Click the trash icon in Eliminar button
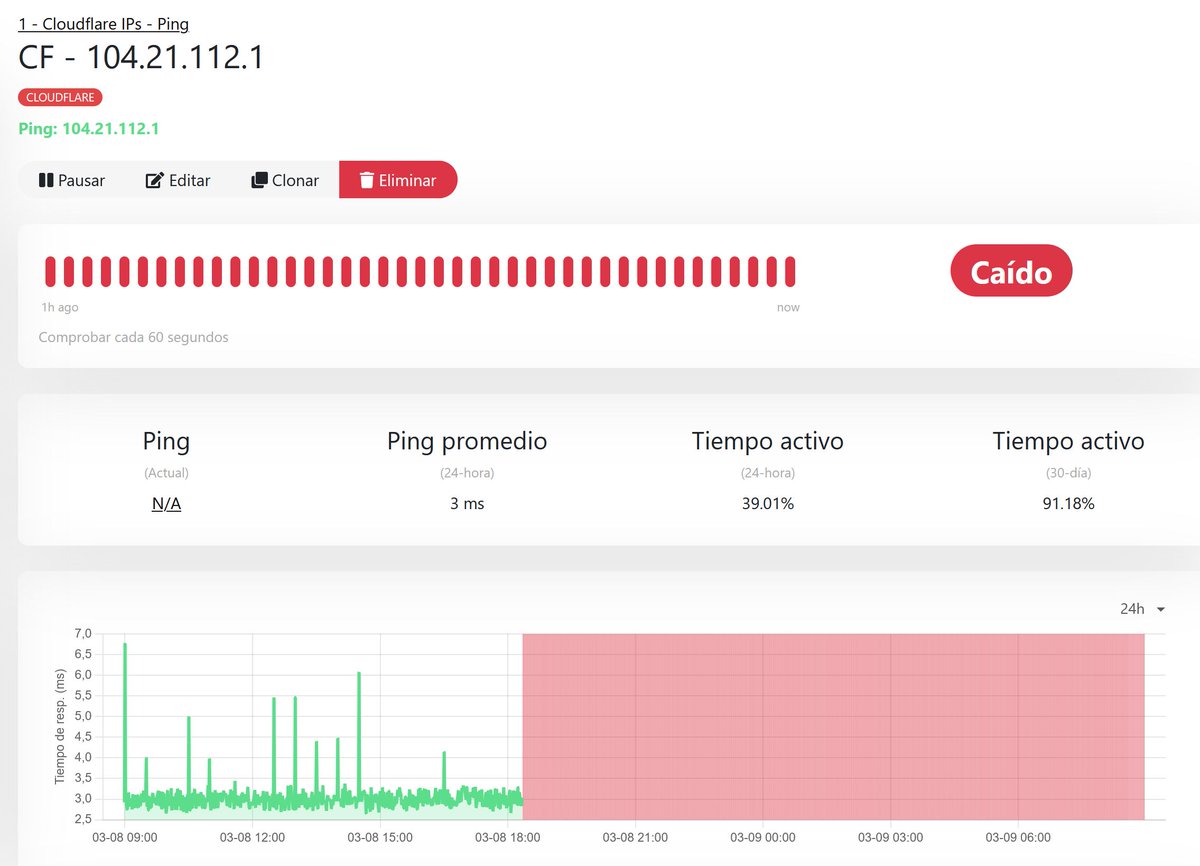This screenshot has height=866, width=1200. (367, 180)
